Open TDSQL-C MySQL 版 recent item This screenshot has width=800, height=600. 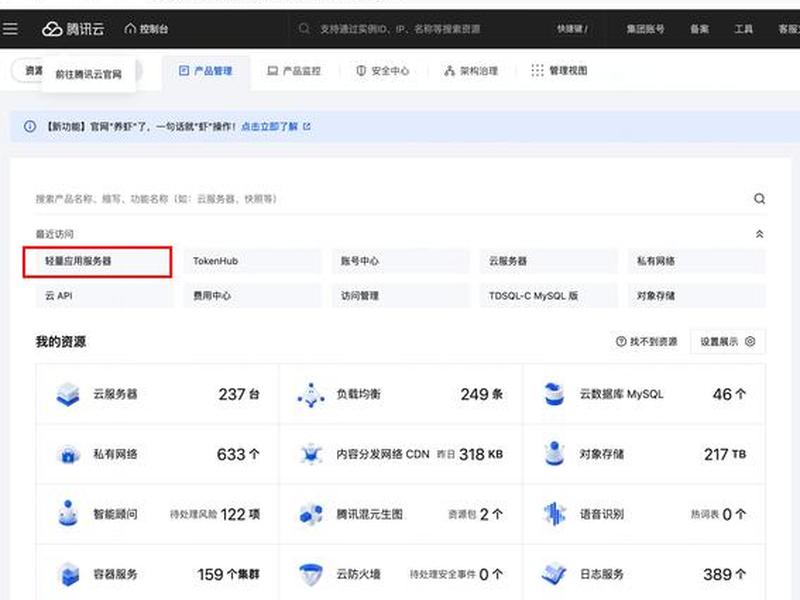(548, 295)
